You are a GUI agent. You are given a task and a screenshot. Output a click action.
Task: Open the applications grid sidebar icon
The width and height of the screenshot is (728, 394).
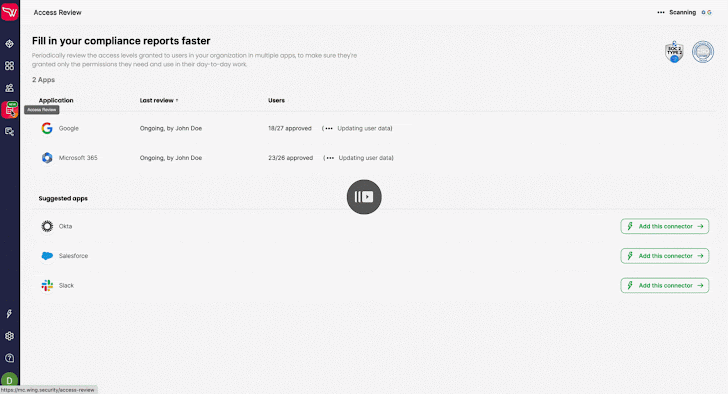(9, 66)
